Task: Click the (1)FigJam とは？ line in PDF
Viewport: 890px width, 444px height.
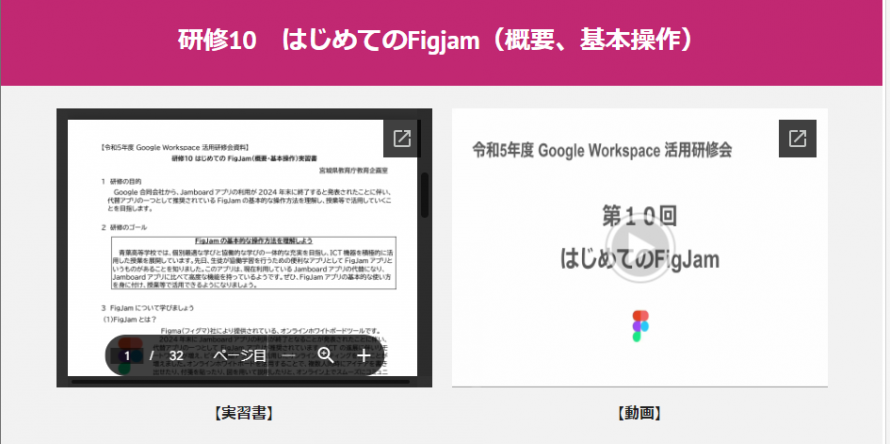Action: click(x=129, y=320)
